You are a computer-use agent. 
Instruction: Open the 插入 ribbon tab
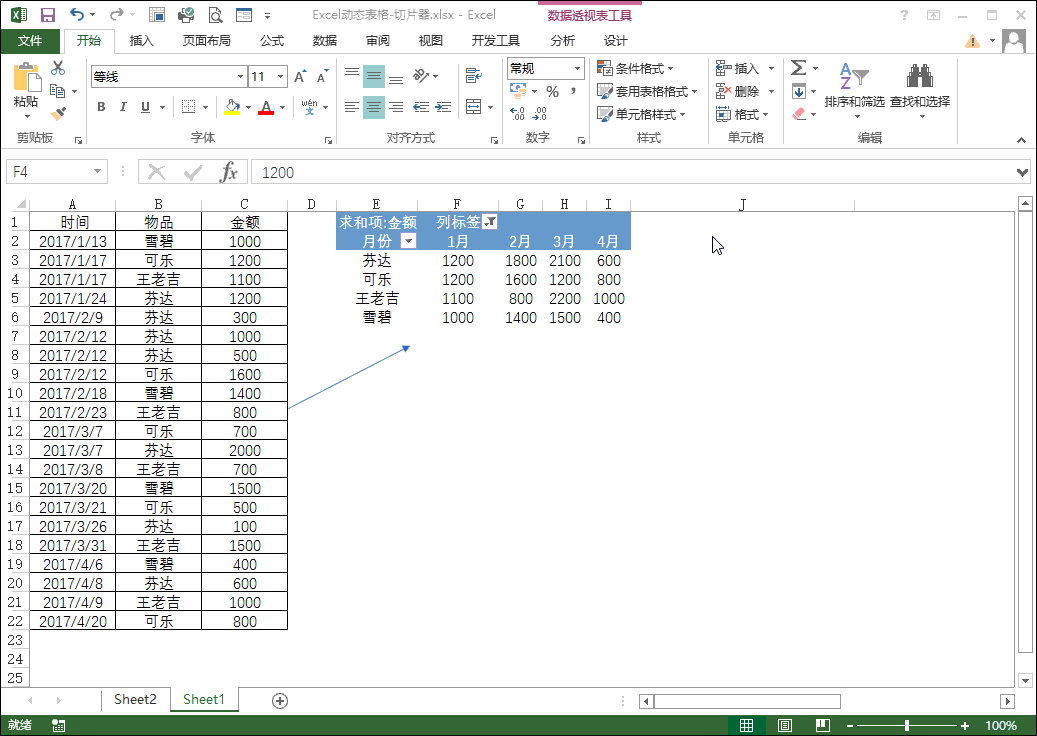tap(142, 41)
